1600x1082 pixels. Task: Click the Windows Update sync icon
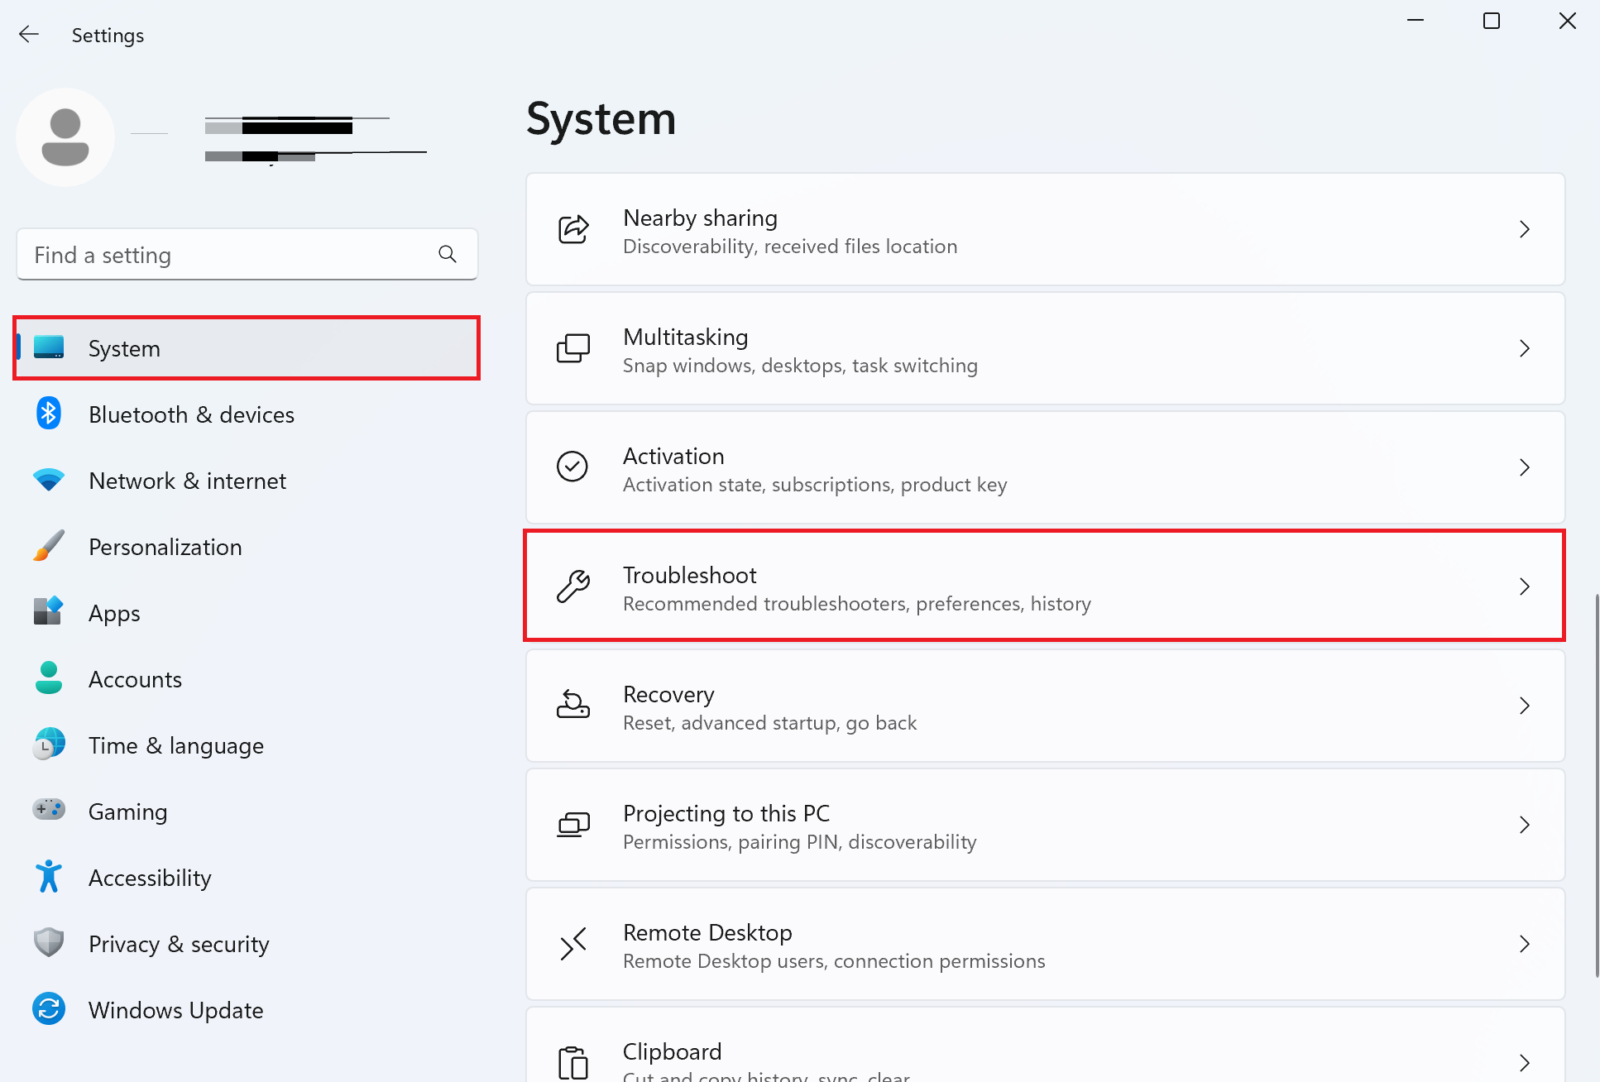(48, 1009)
